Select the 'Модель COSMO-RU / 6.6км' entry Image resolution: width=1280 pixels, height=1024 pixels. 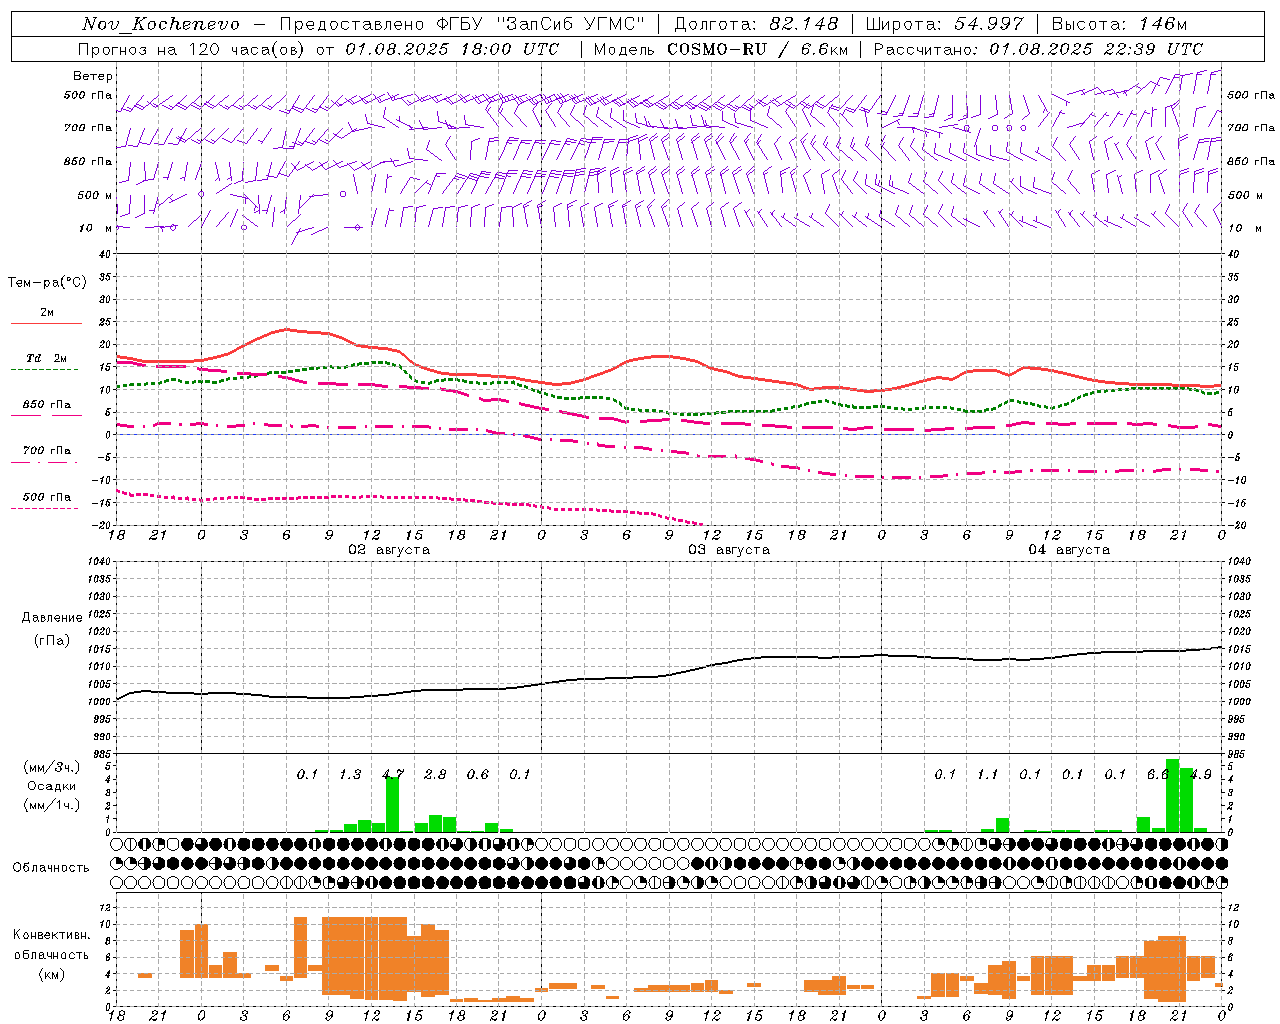click(721, 49)
